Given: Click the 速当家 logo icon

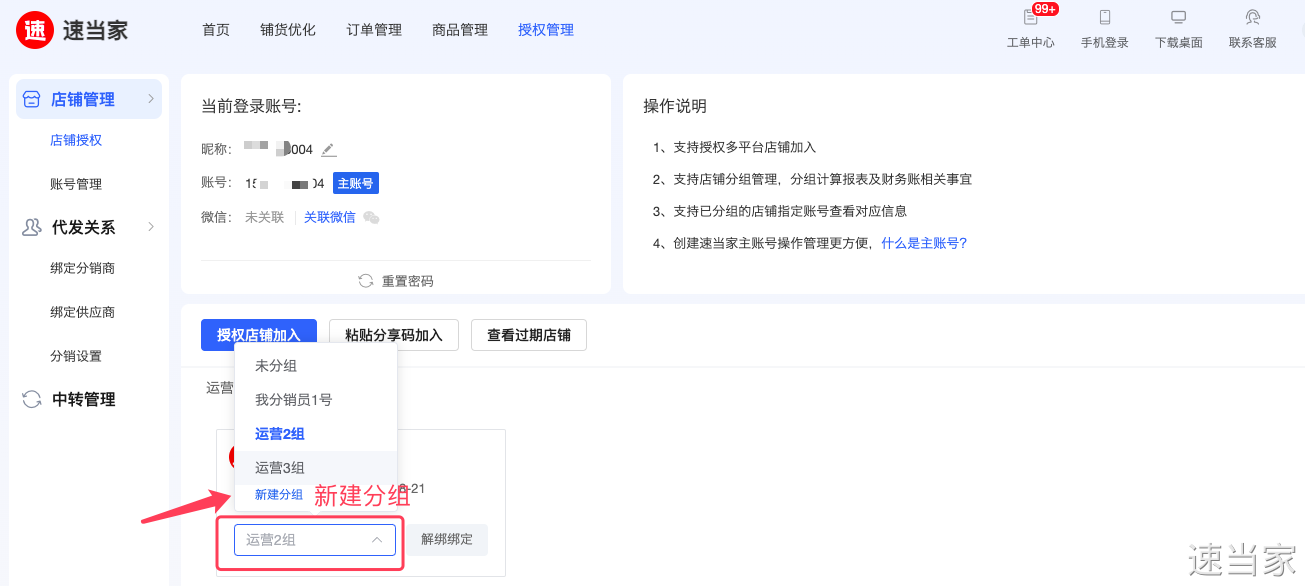Looking at the screenshot, I should click(x=35, y=30).
